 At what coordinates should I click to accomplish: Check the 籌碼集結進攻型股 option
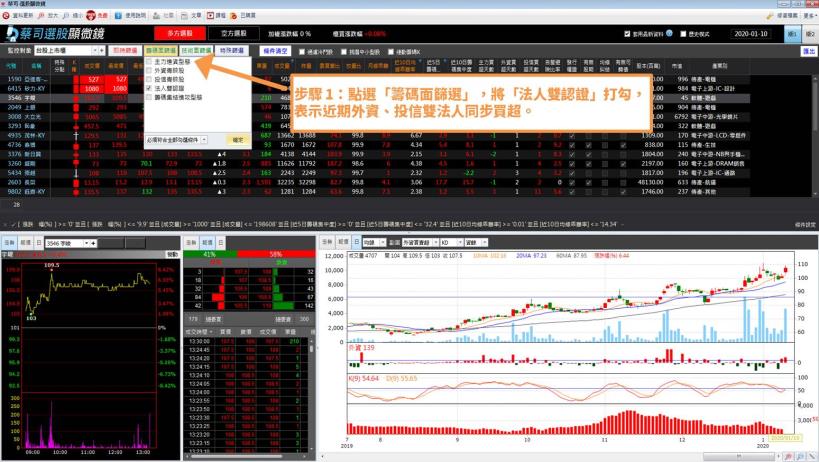click(149, 97)
